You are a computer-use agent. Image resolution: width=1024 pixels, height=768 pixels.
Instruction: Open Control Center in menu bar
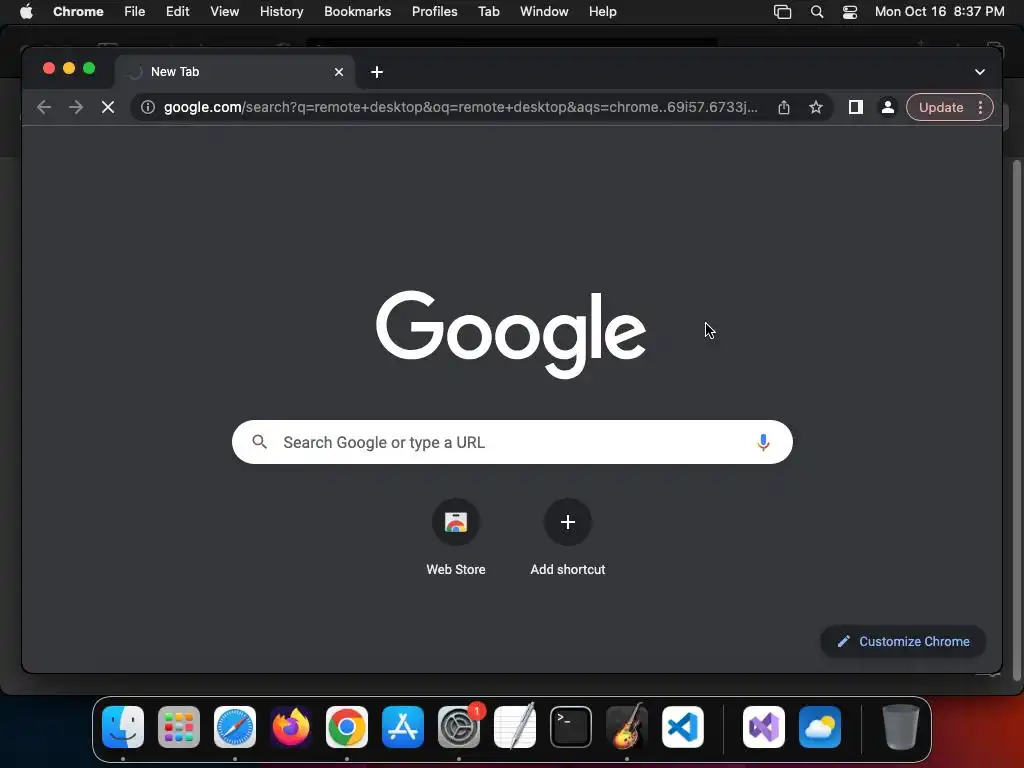[850, 11]
